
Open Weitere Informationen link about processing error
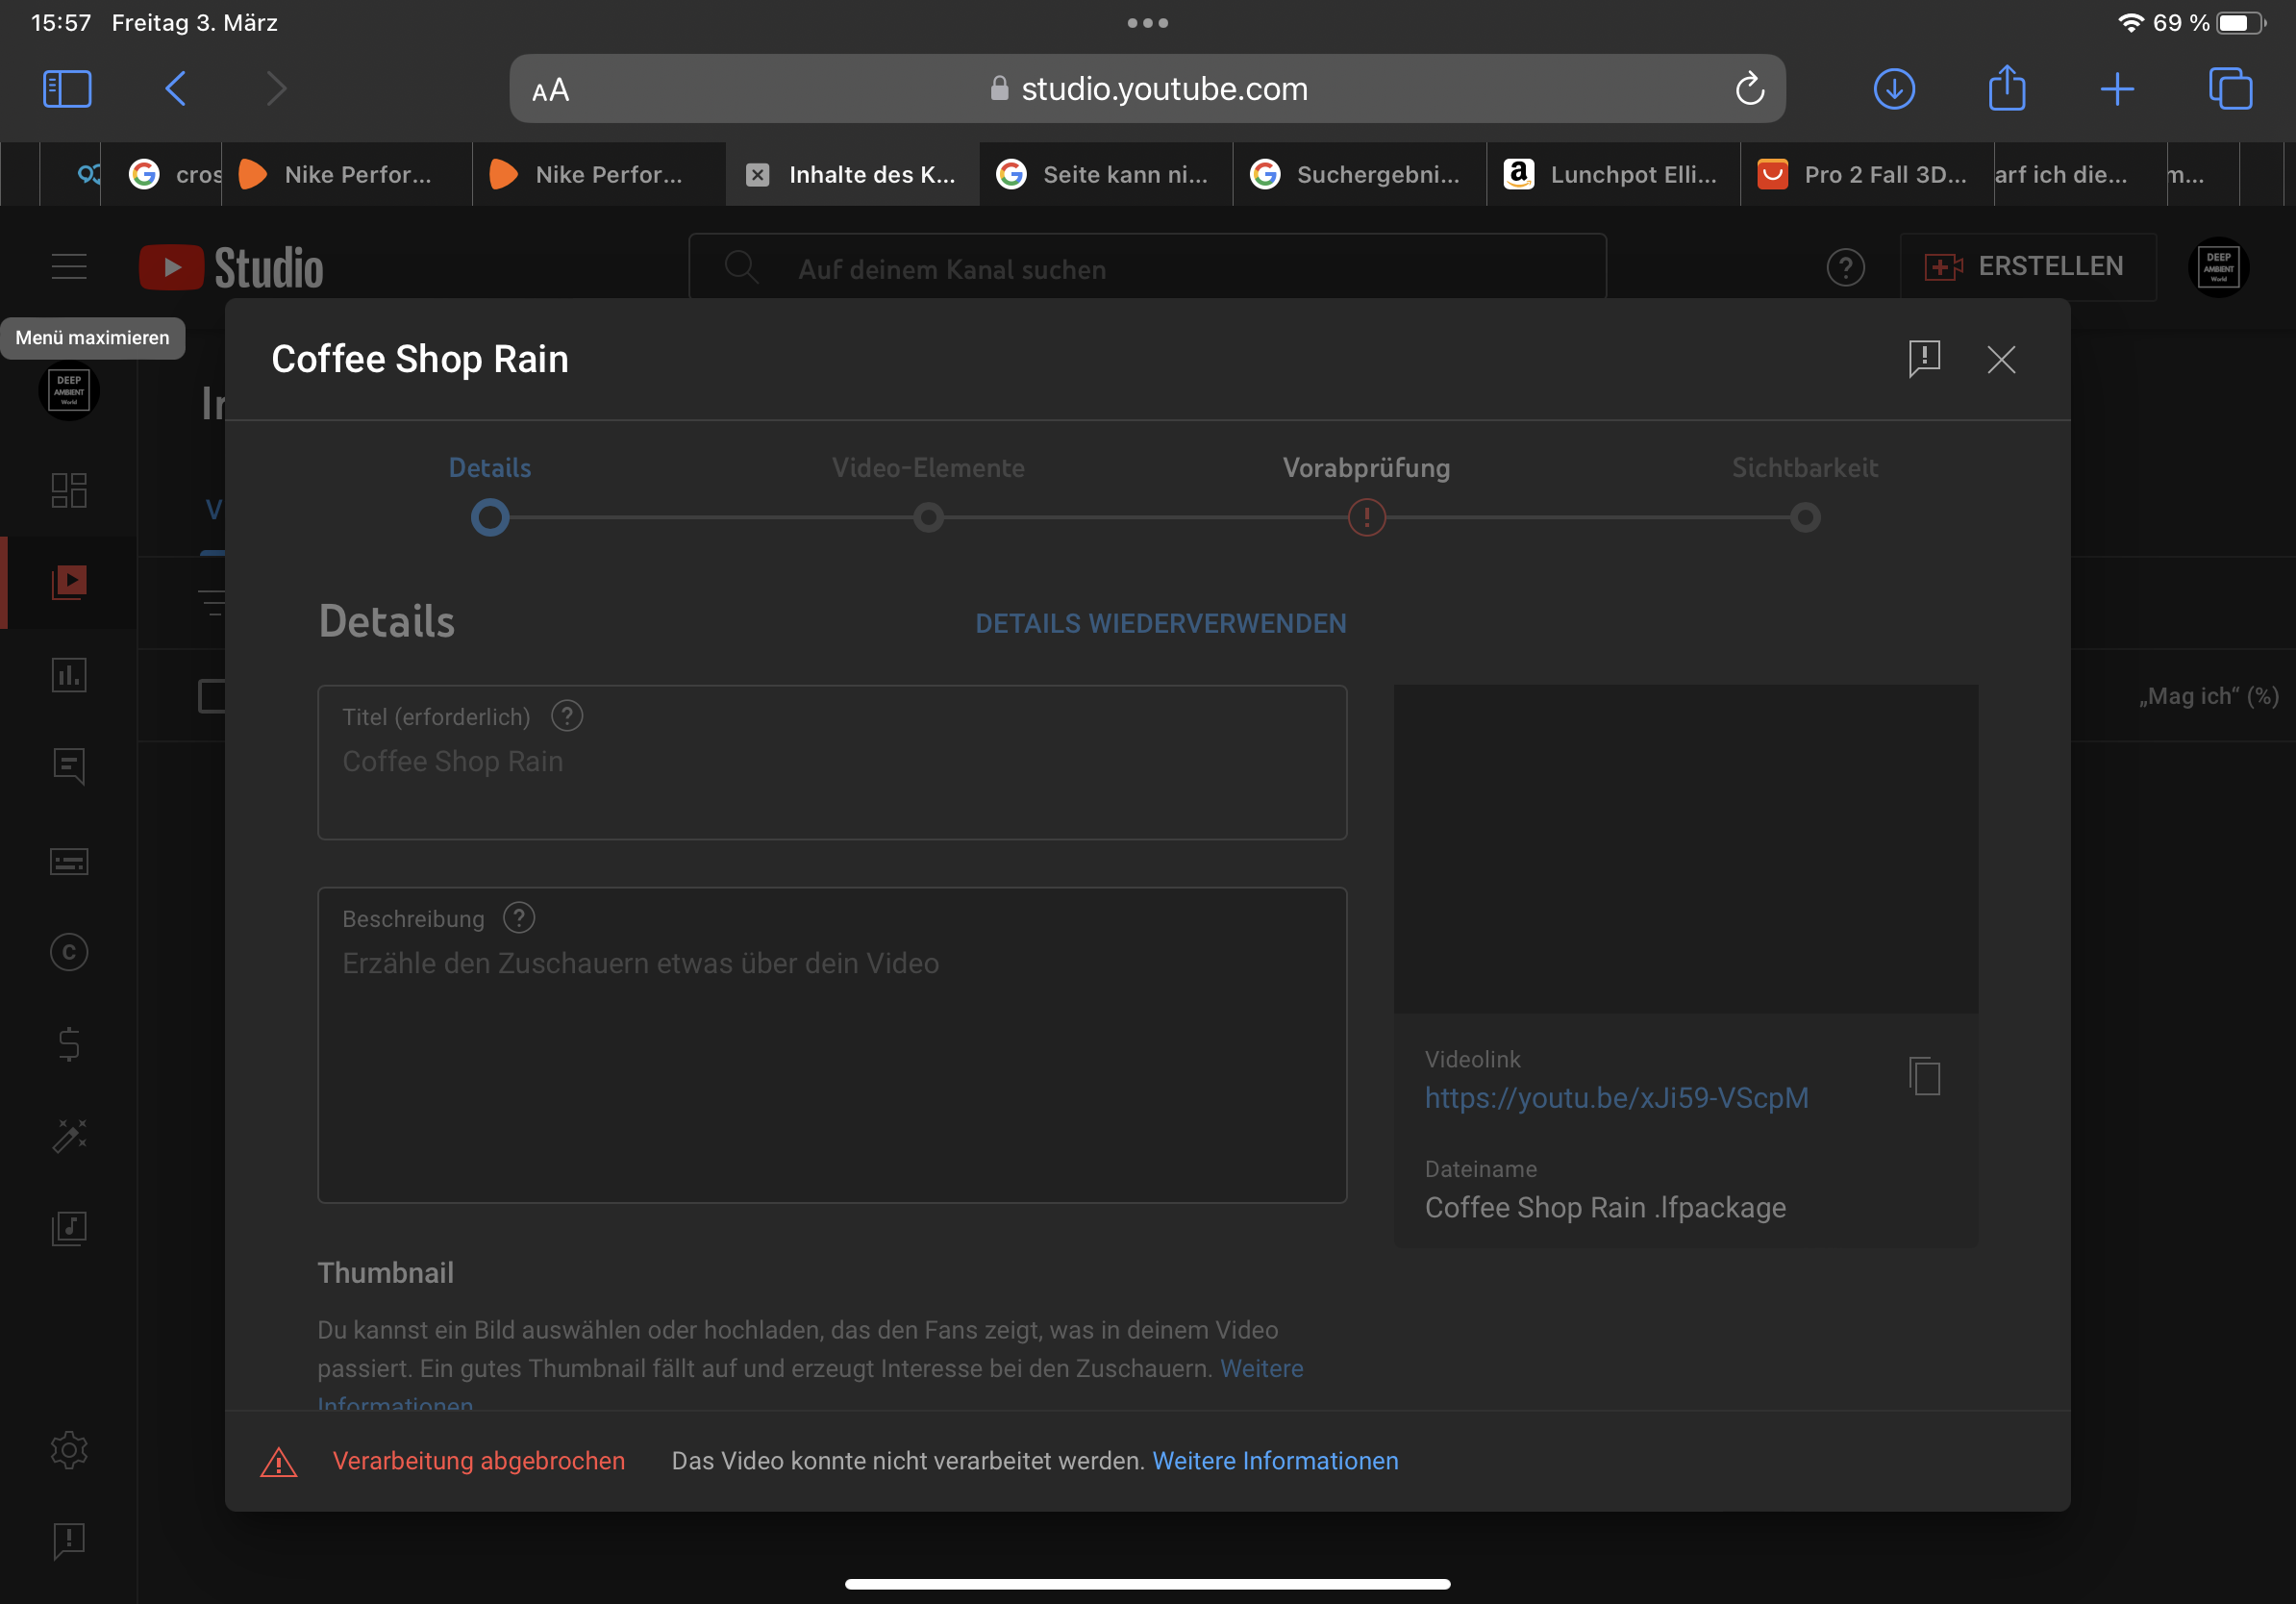(1275, 1461)
